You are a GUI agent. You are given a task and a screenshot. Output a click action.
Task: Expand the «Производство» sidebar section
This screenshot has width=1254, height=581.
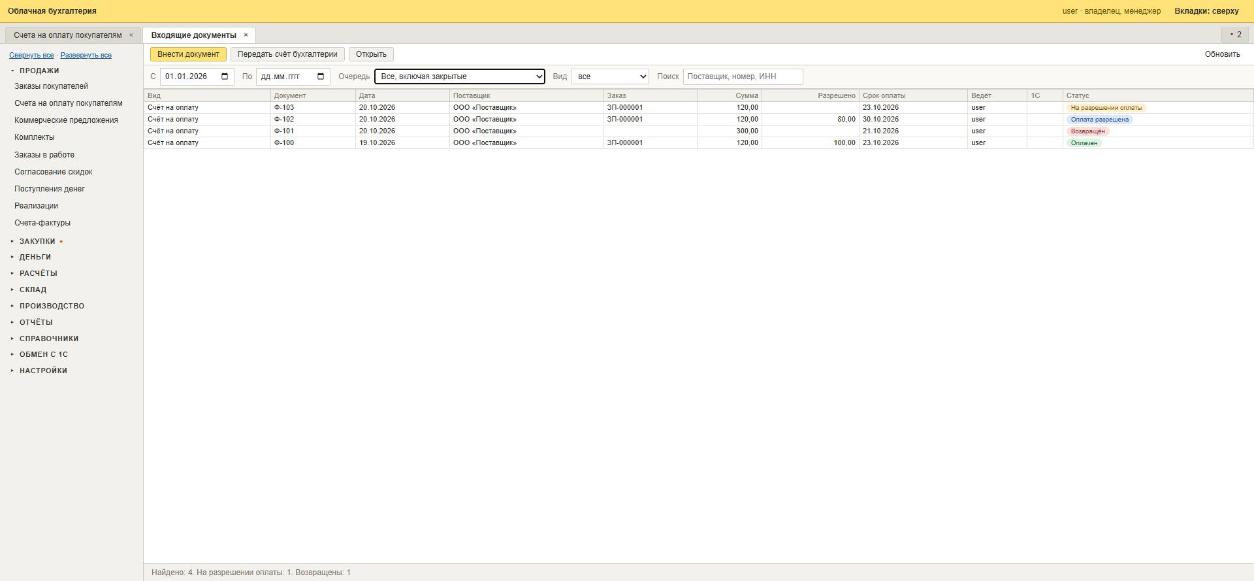[x=52, y=306]
